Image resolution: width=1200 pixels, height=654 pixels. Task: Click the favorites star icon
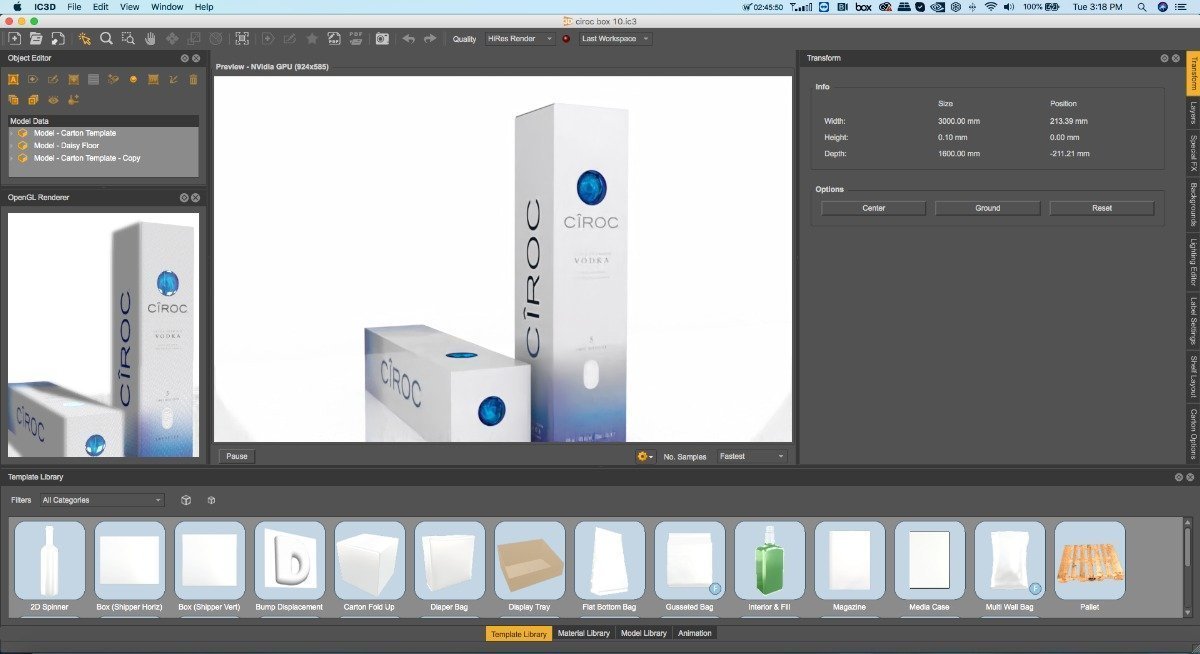[312, 39]
